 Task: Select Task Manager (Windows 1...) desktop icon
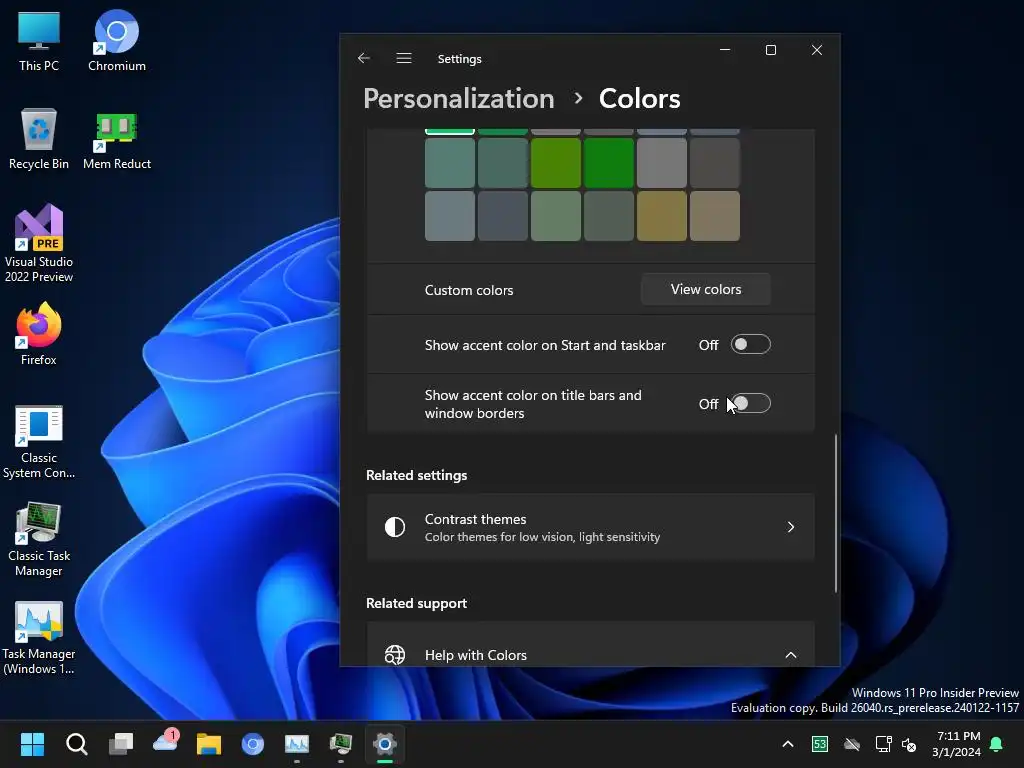click(39, 638)
